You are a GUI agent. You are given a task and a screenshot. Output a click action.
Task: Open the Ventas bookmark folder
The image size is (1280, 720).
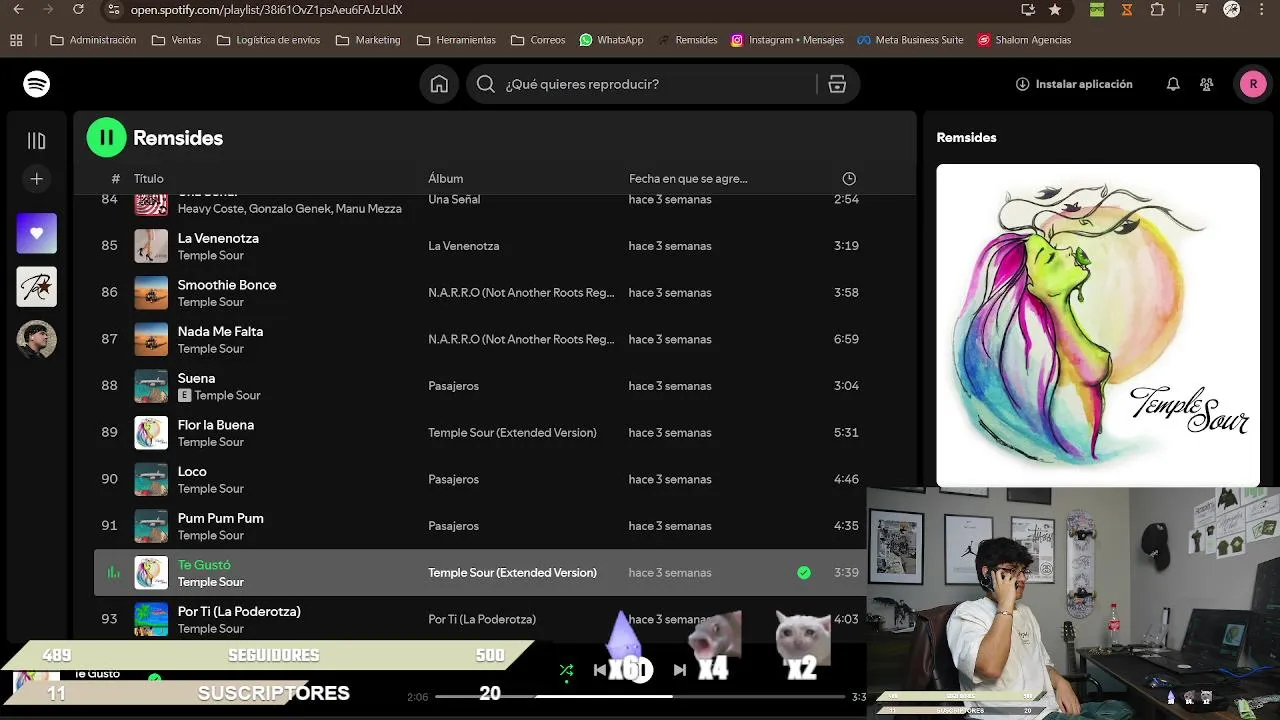[x=176, y=40]
